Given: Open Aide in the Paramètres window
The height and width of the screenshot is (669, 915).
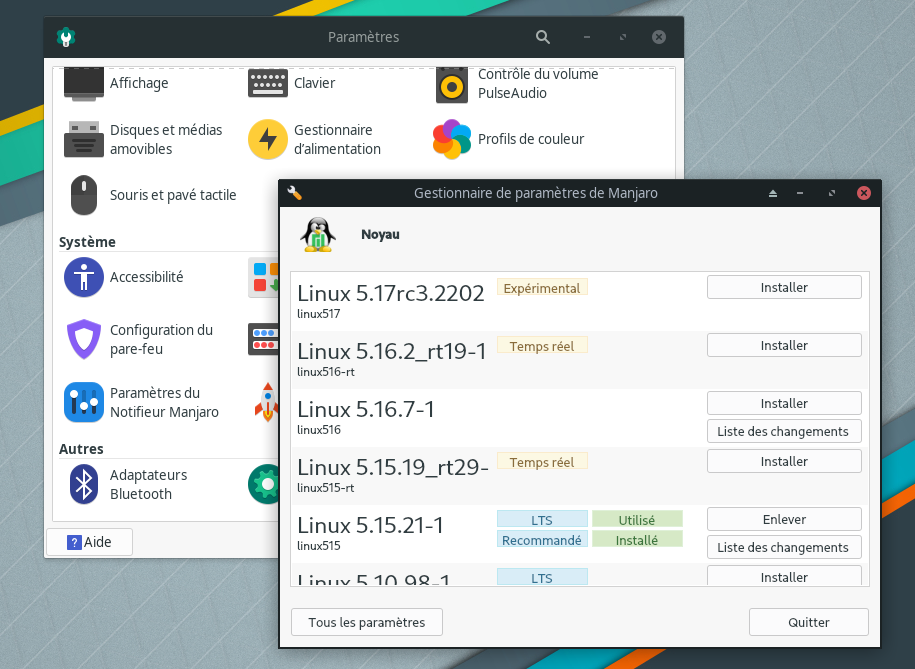Looking at the screenshot, I should [x=89, y=542].
